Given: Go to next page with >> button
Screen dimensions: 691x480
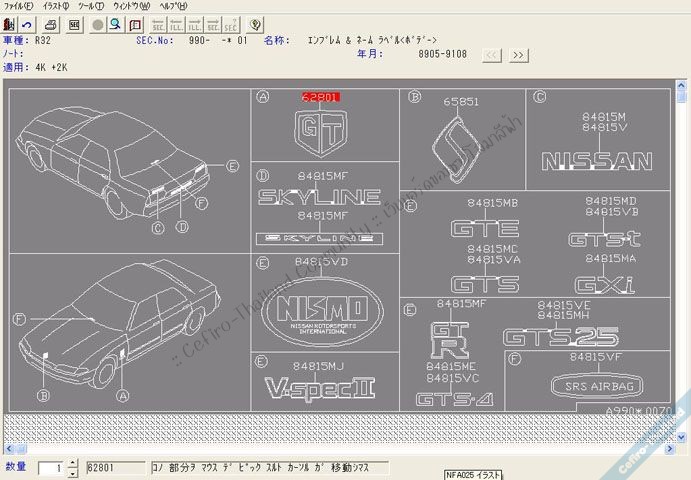Looking at the screenshot, I should pos(518,55).
